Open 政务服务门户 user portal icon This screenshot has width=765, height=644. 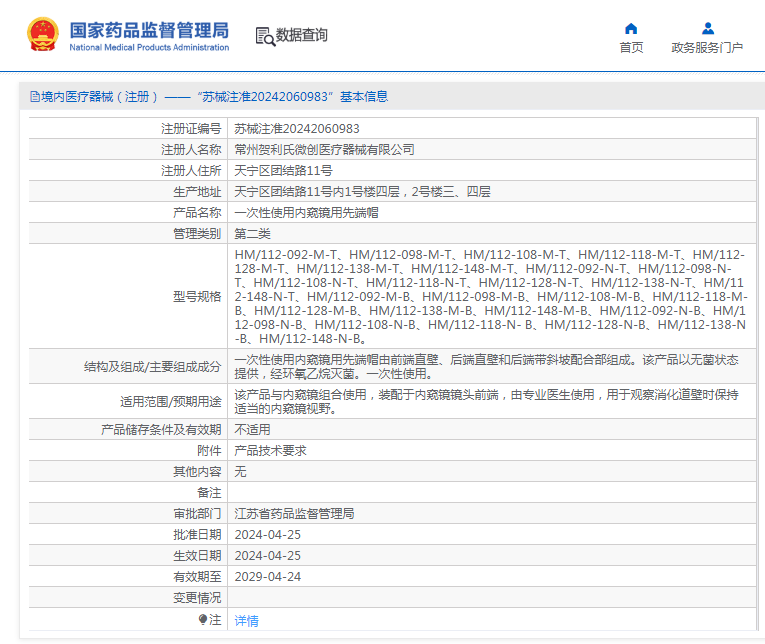pyautogui.click(x=708, y=29)
